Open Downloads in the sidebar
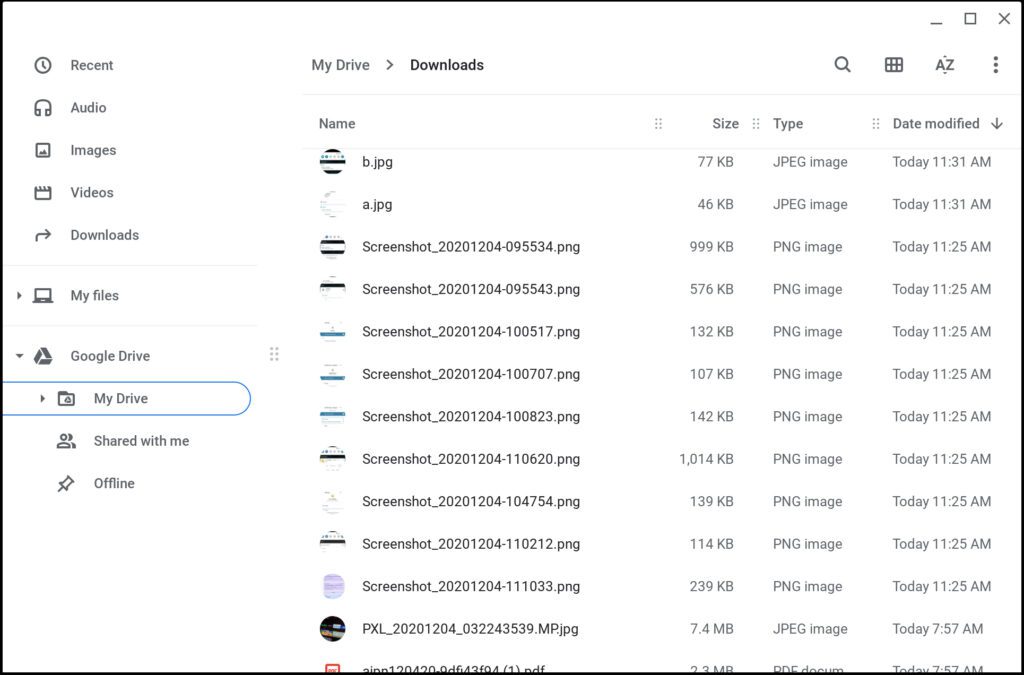The image size is (1024, 675). coord(104,235)
